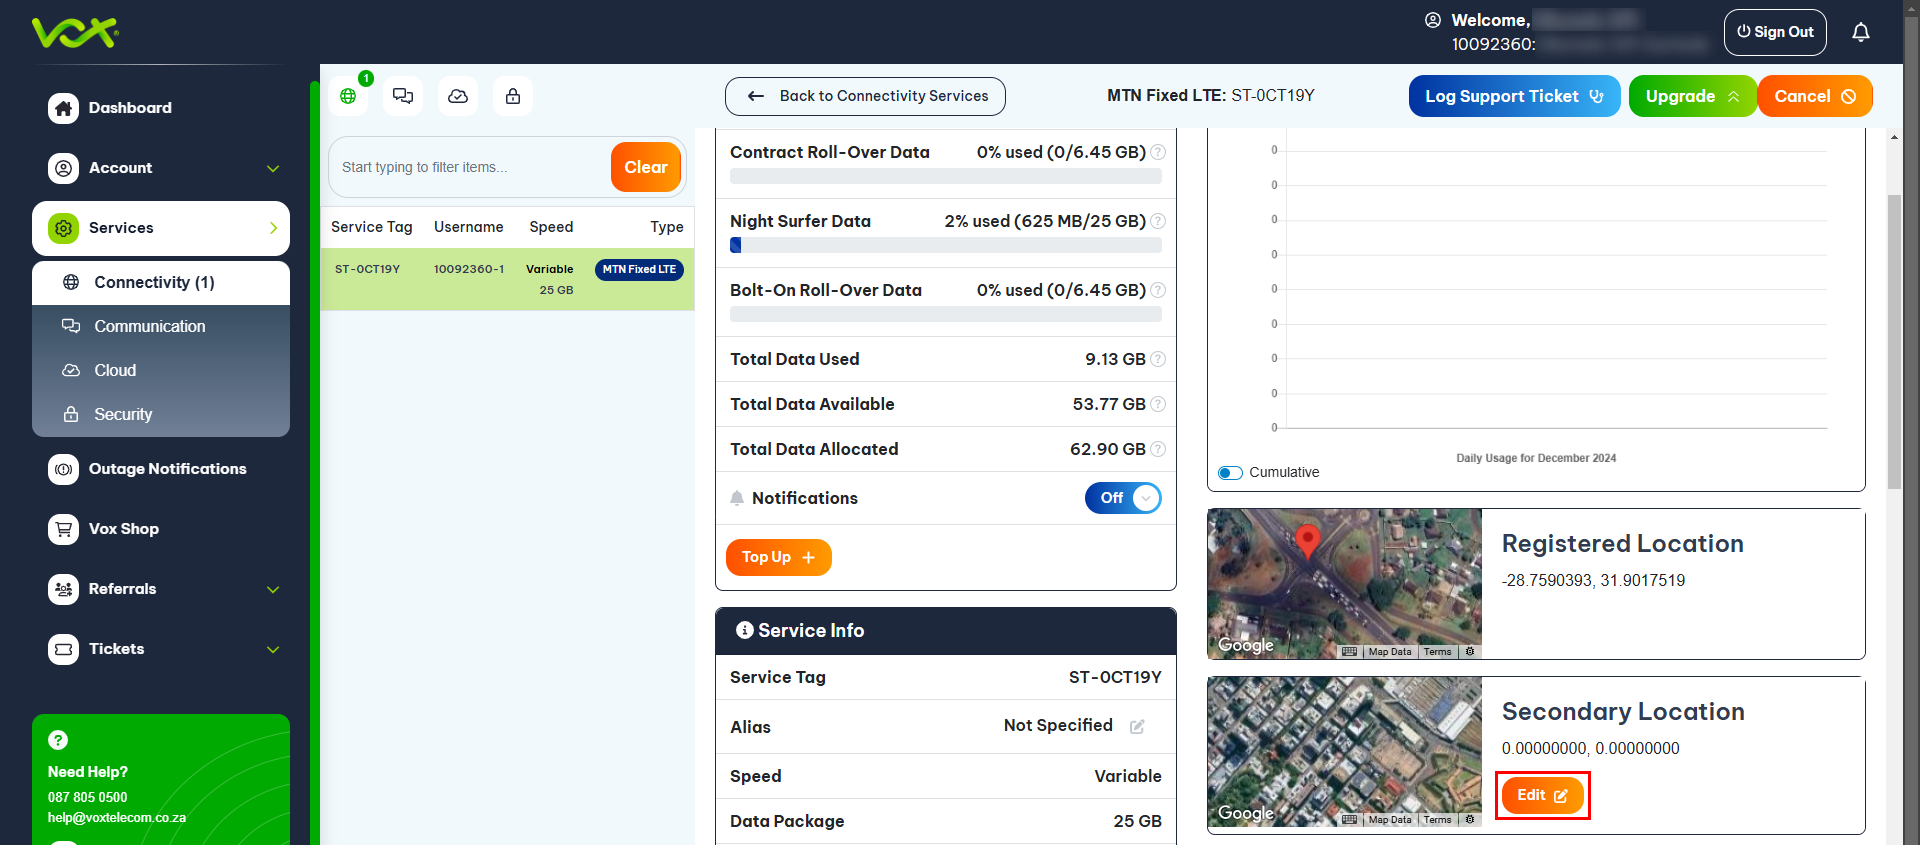Open the communication chat icon tab
The height and width of the screenshot is (845, 1920).
point(403,96)
